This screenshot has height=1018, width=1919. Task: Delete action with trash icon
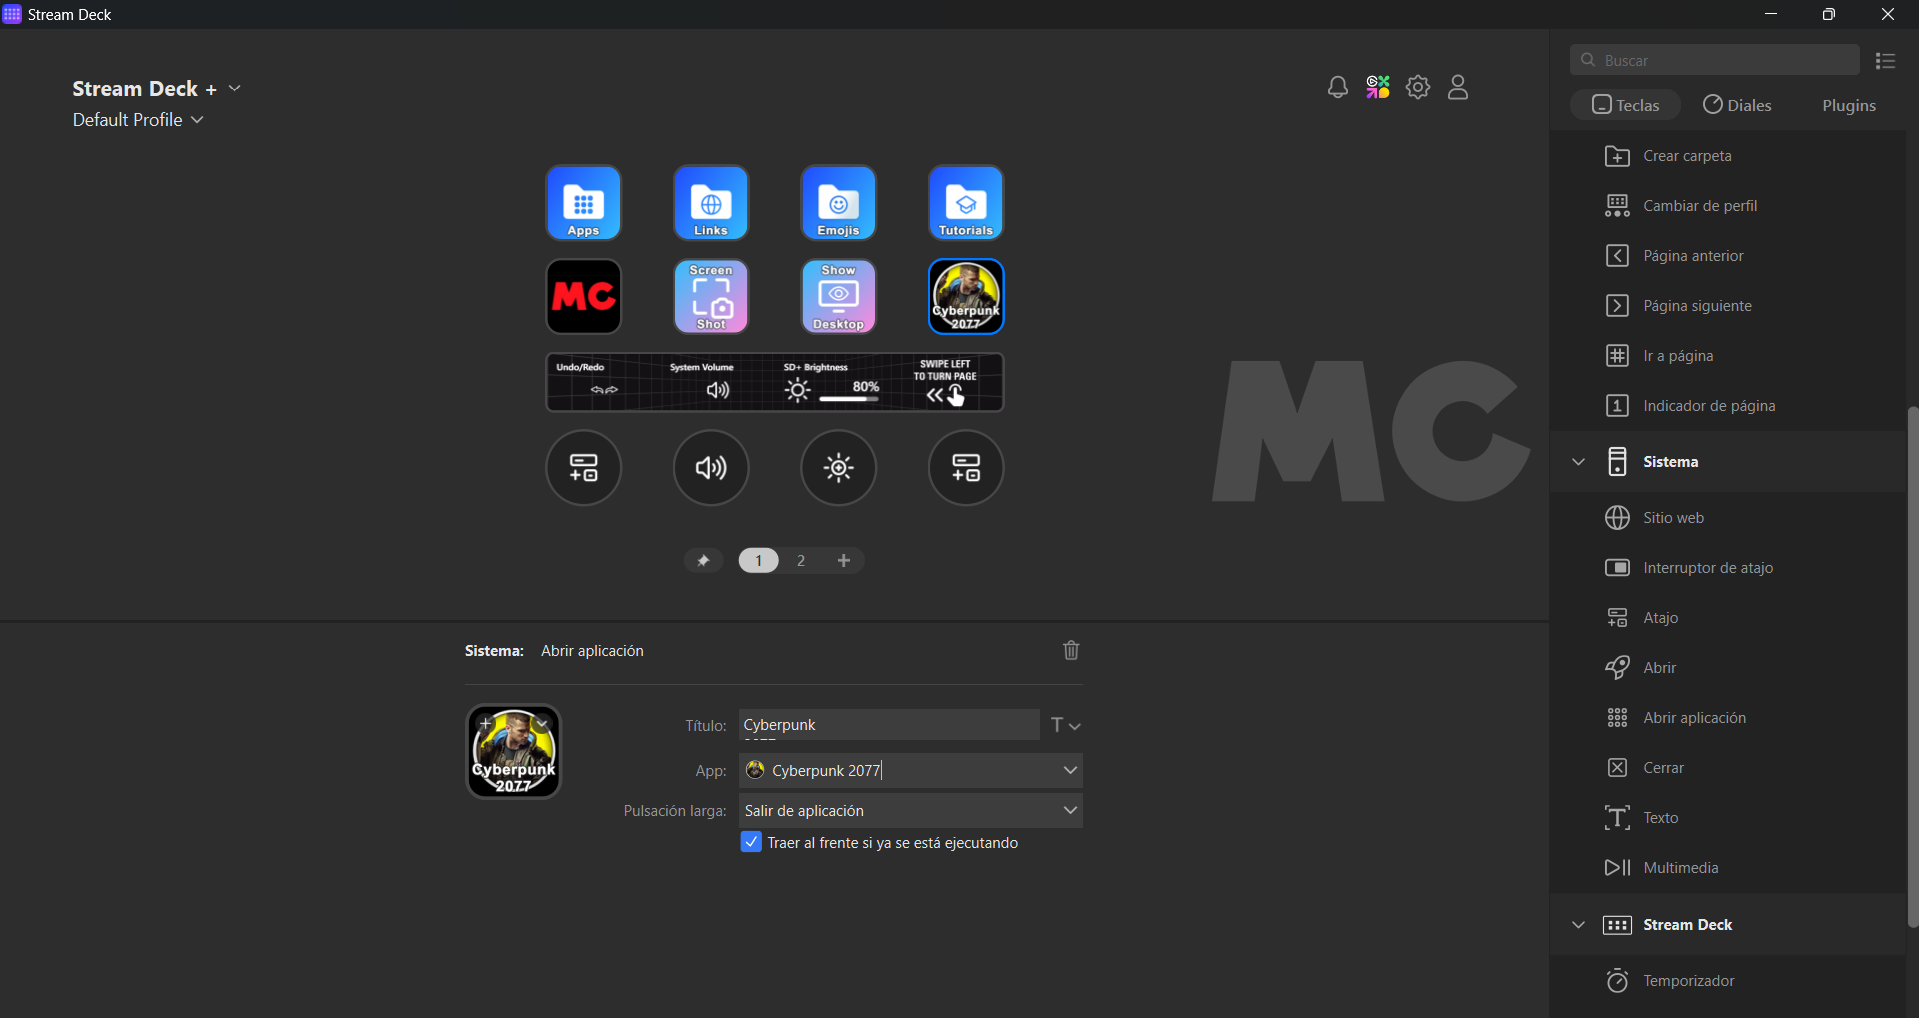(x=1071, y=651)
